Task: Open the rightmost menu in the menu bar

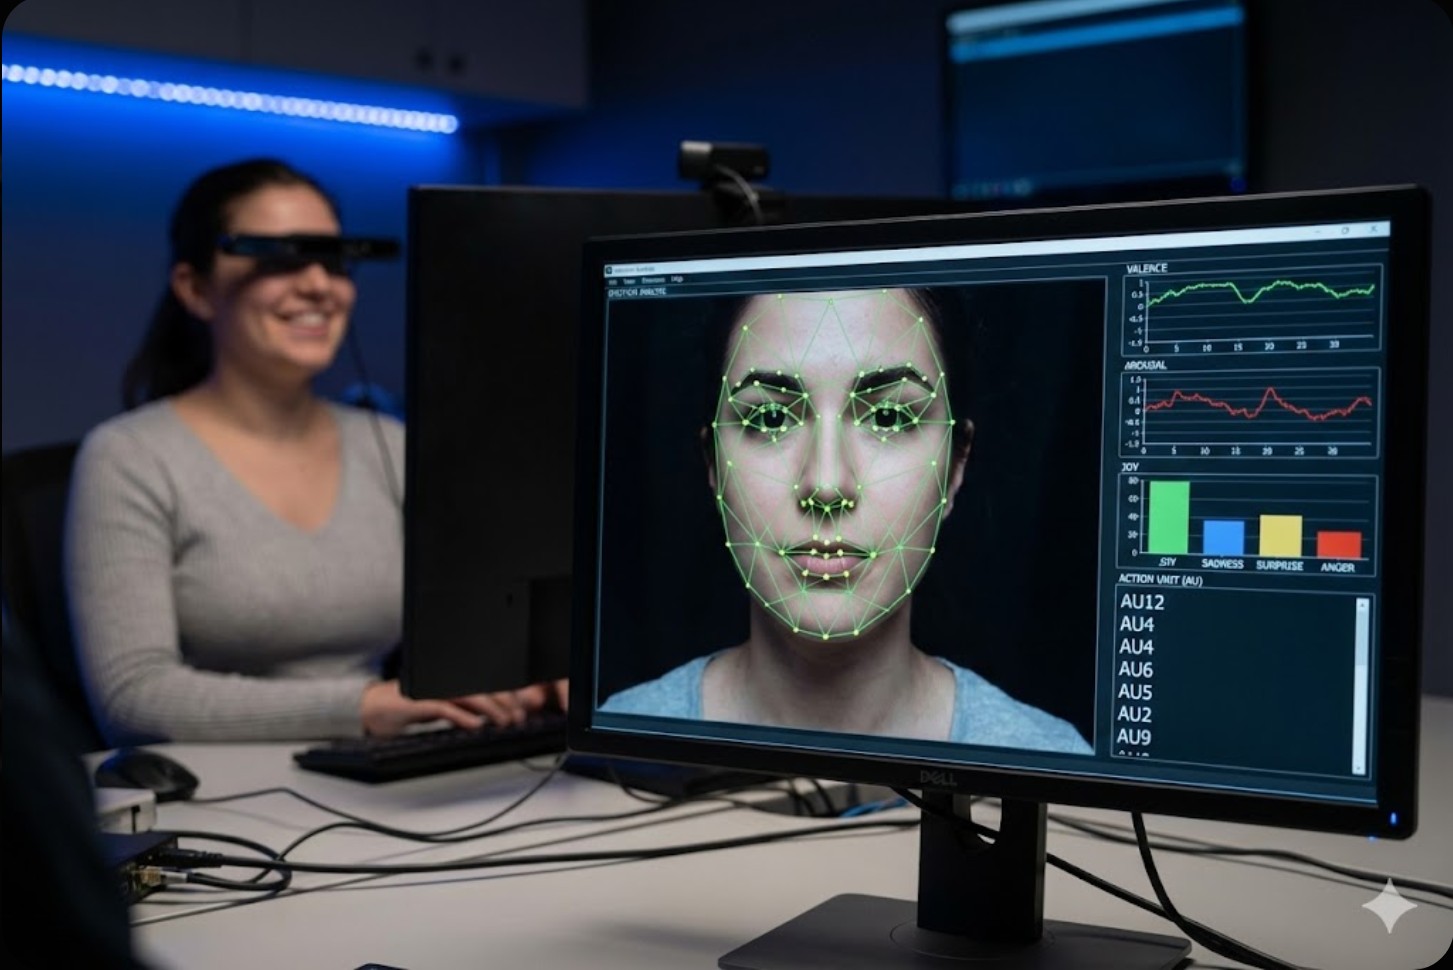Action: [x=677, y=280]
